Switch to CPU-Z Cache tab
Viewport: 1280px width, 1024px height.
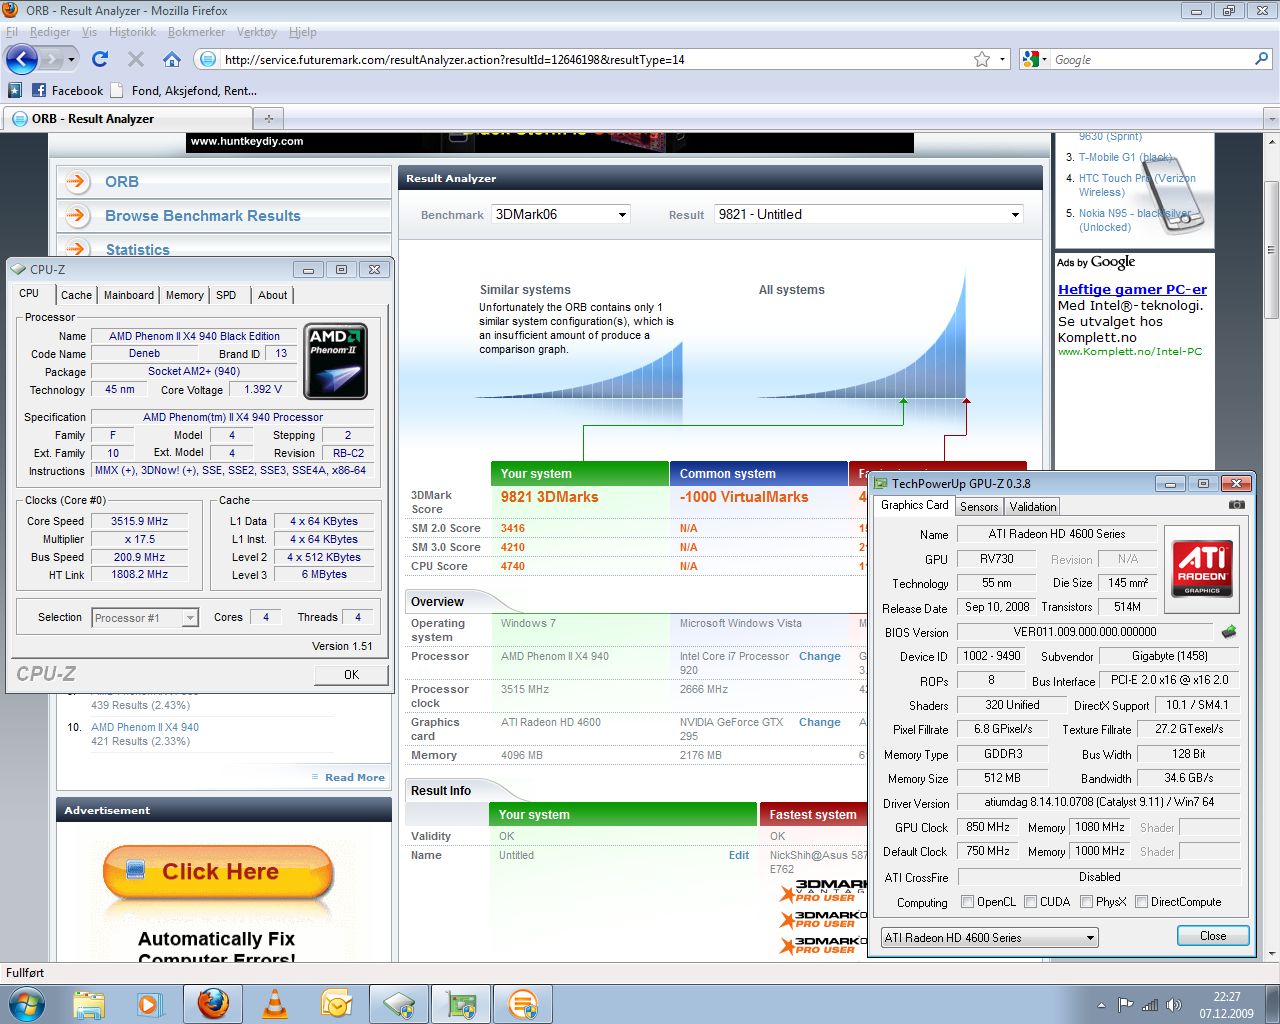76,295
